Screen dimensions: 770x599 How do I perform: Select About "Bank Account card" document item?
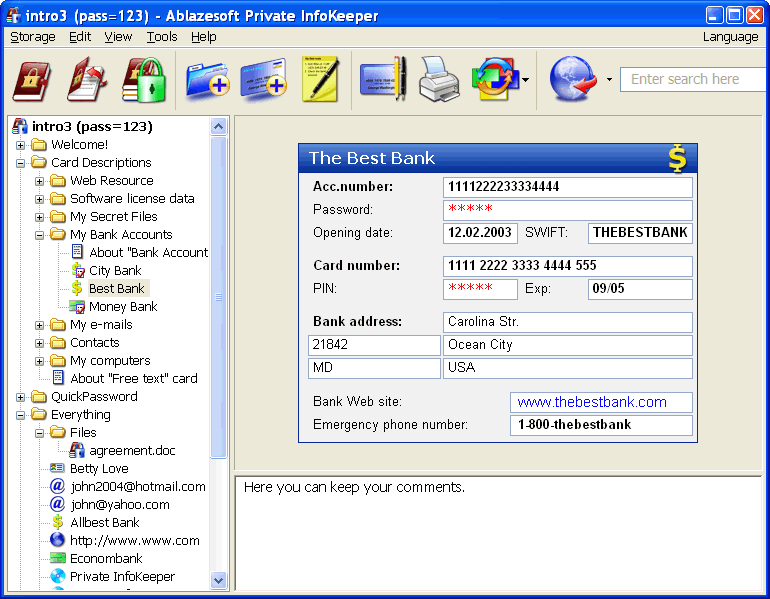coord(148,252)
